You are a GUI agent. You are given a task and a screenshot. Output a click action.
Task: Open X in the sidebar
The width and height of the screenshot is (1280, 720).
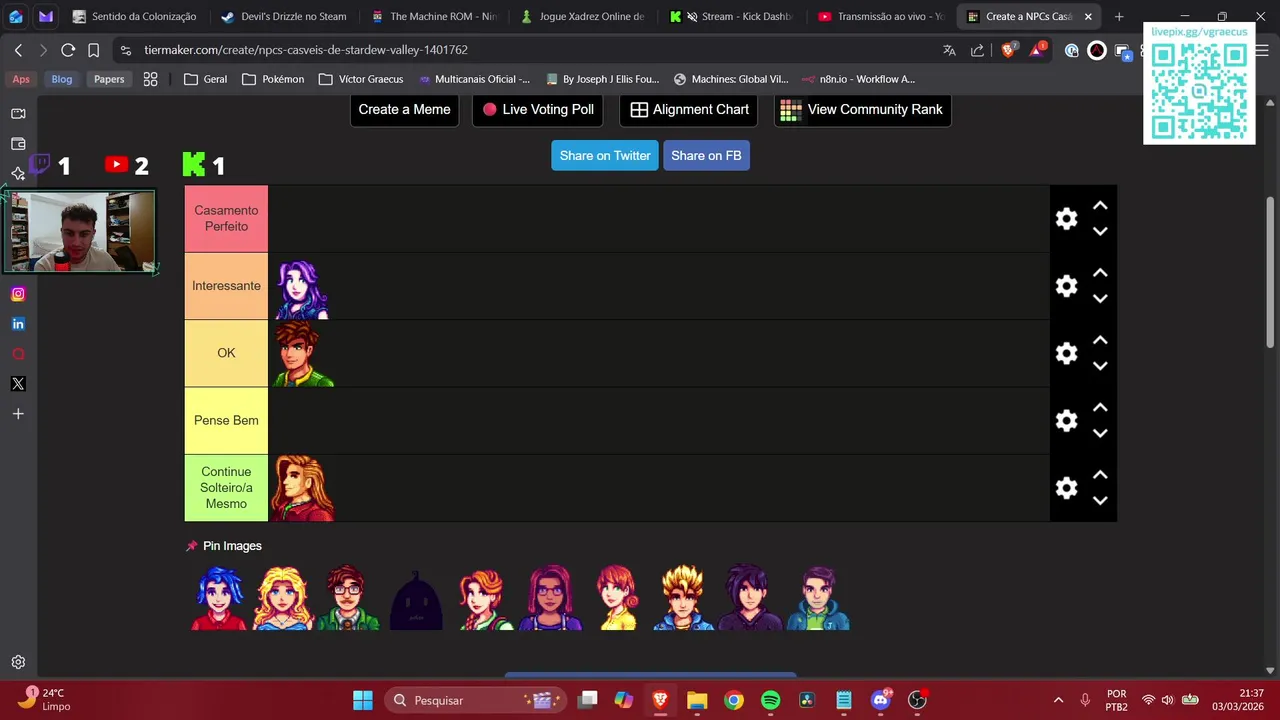(18, 384)
